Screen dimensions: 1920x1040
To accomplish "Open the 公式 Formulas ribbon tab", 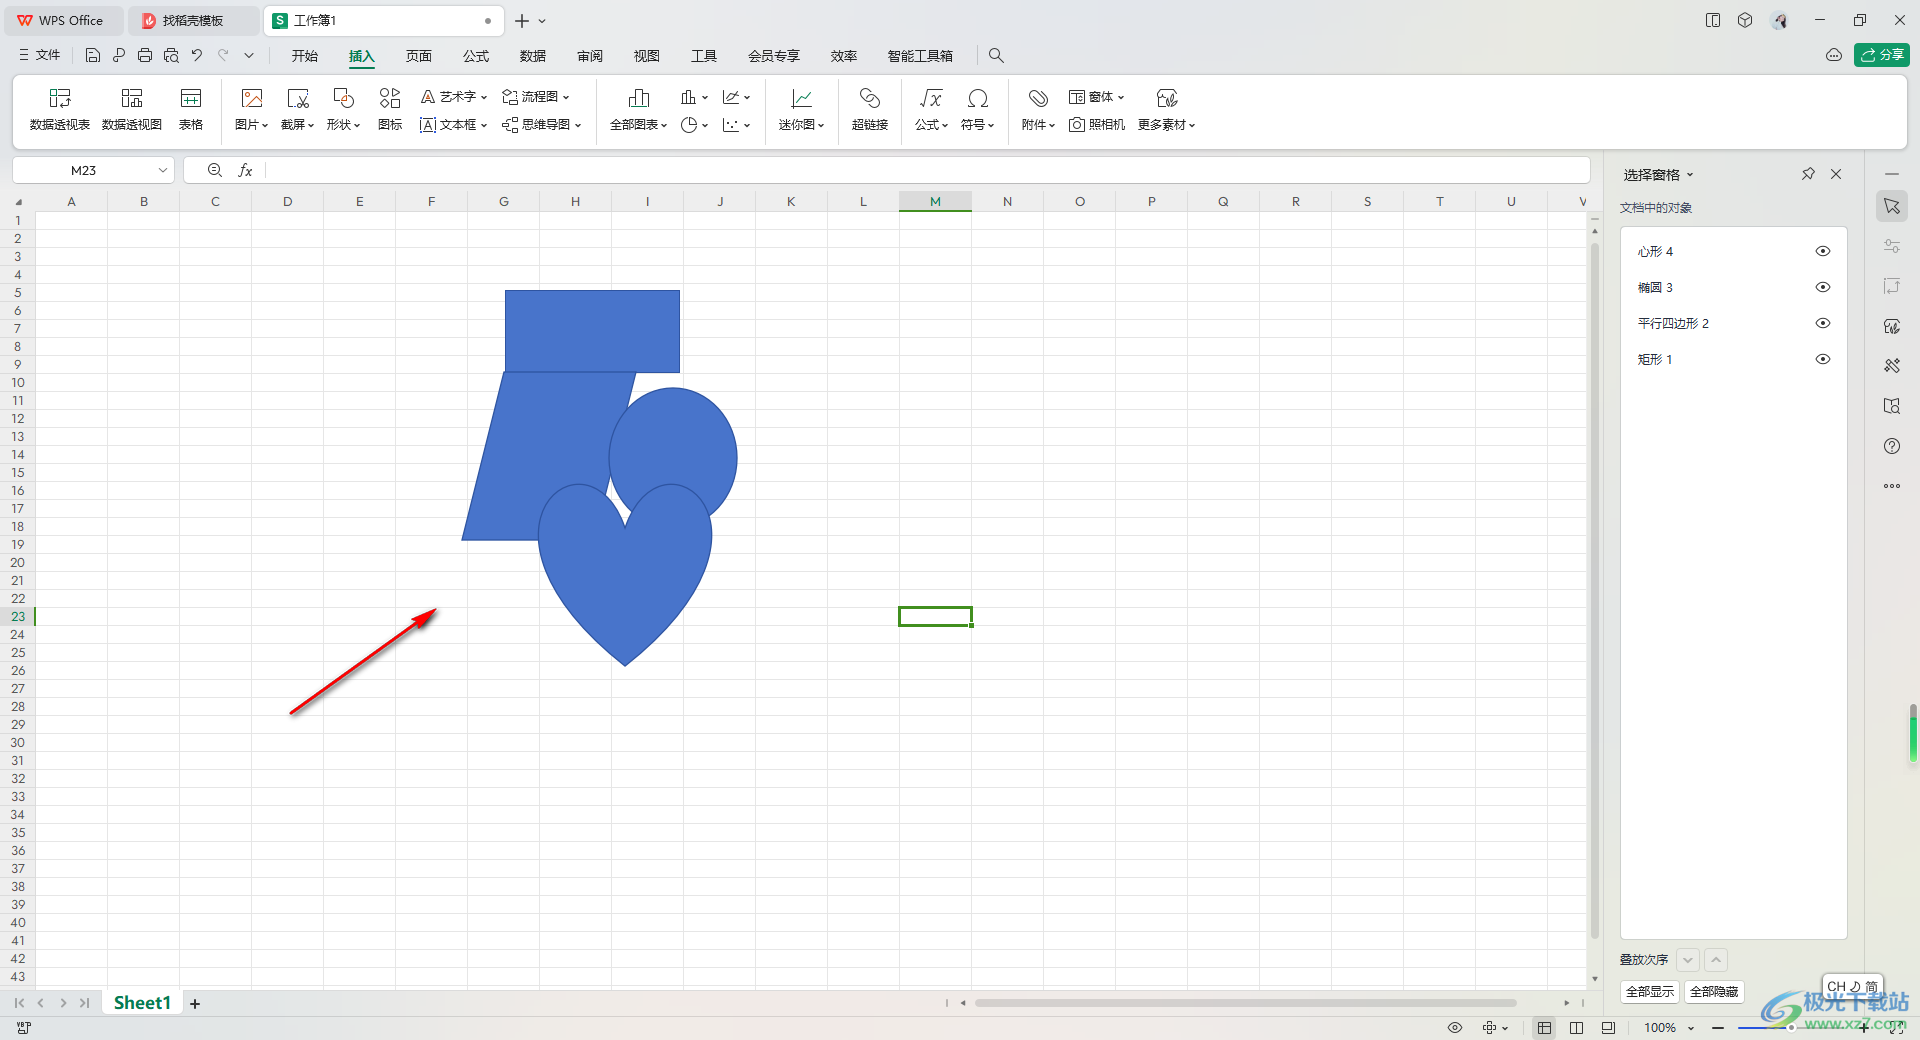I will pyautogui.click(x=476, y=56).
